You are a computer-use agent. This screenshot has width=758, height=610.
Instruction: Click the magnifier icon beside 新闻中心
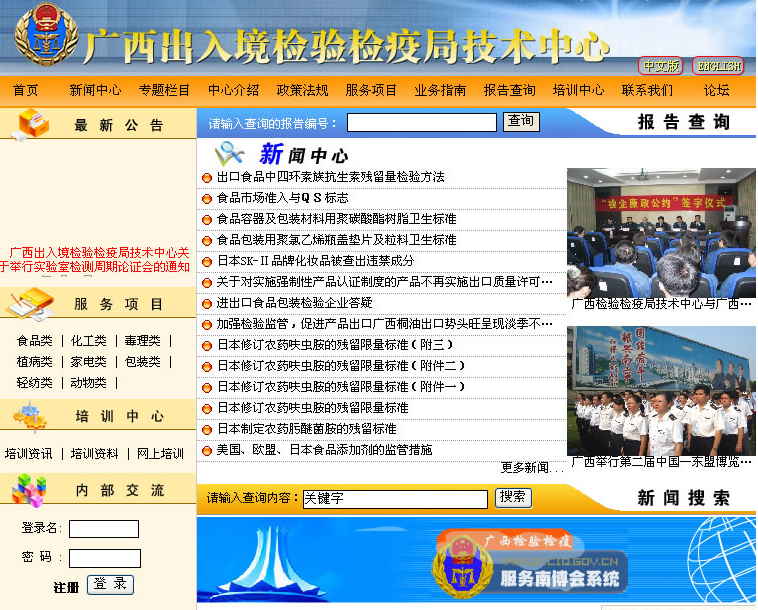[229, 154]
